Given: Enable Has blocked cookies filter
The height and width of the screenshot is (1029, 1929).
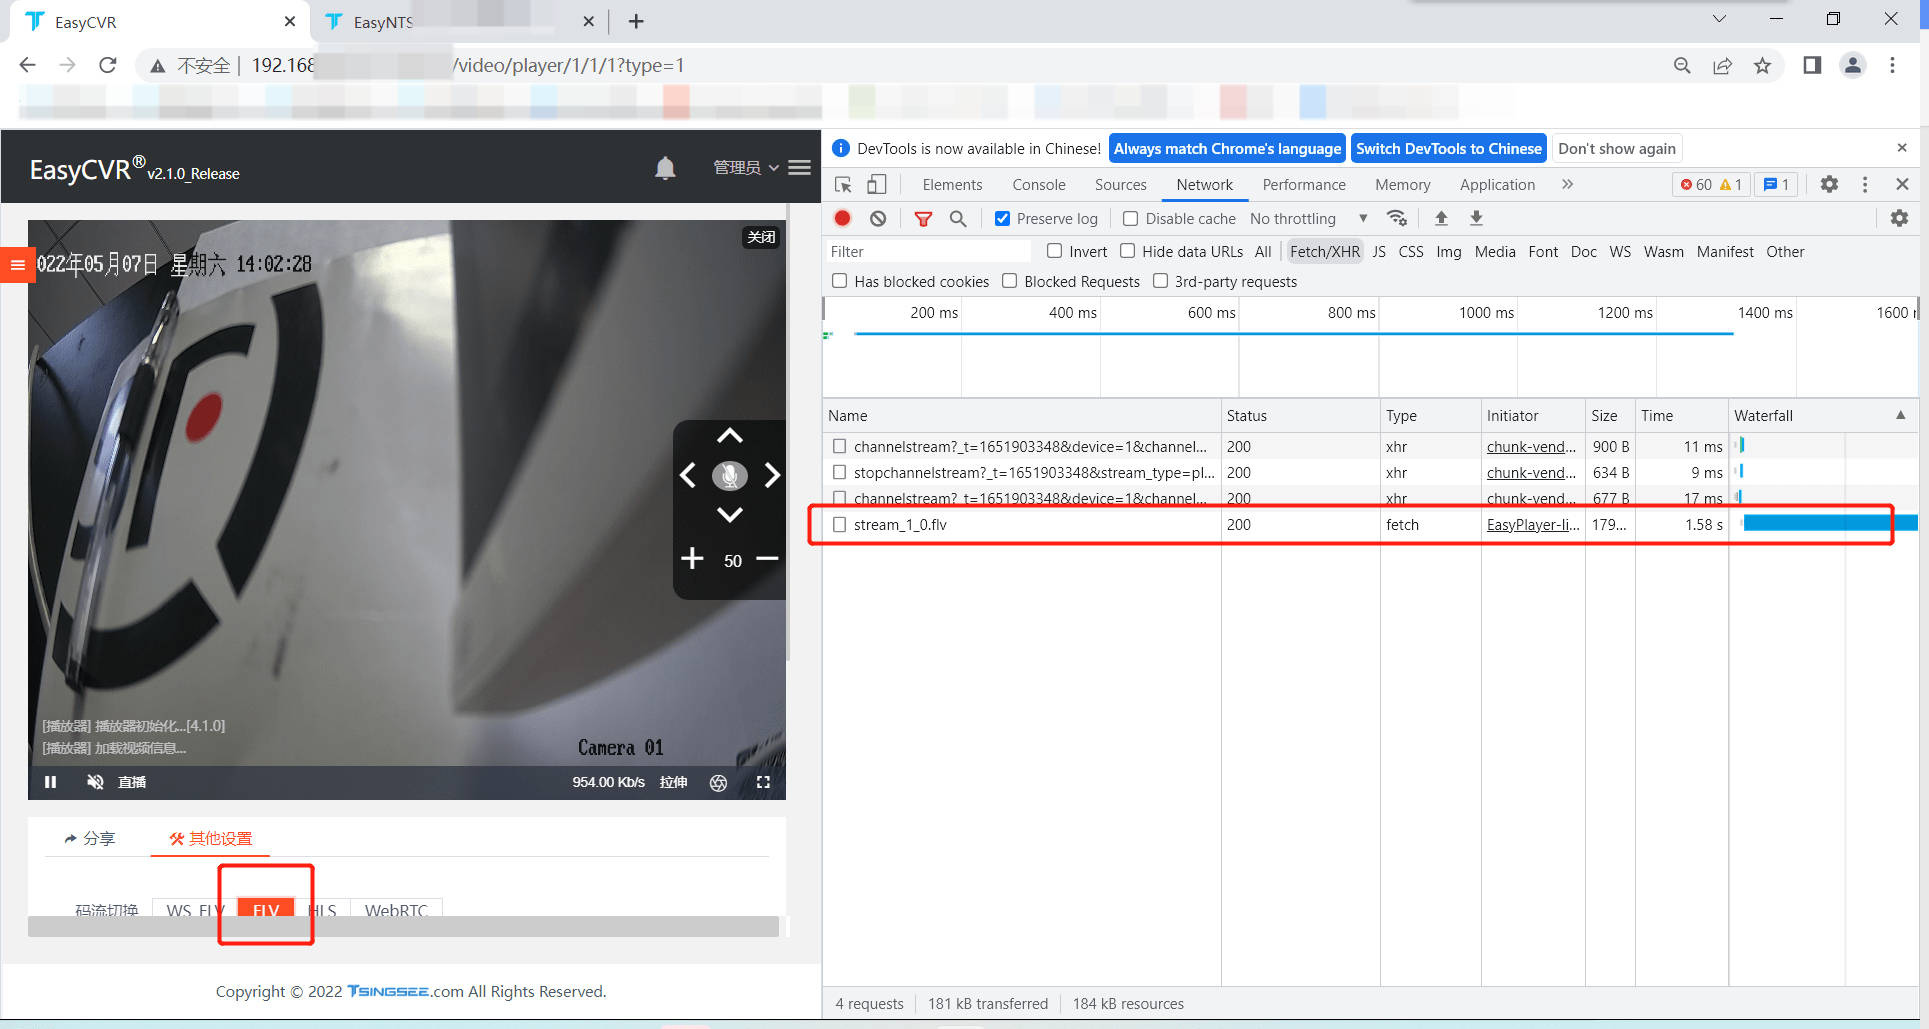Looking at the screenshot, I should click(x=840, y=281).
